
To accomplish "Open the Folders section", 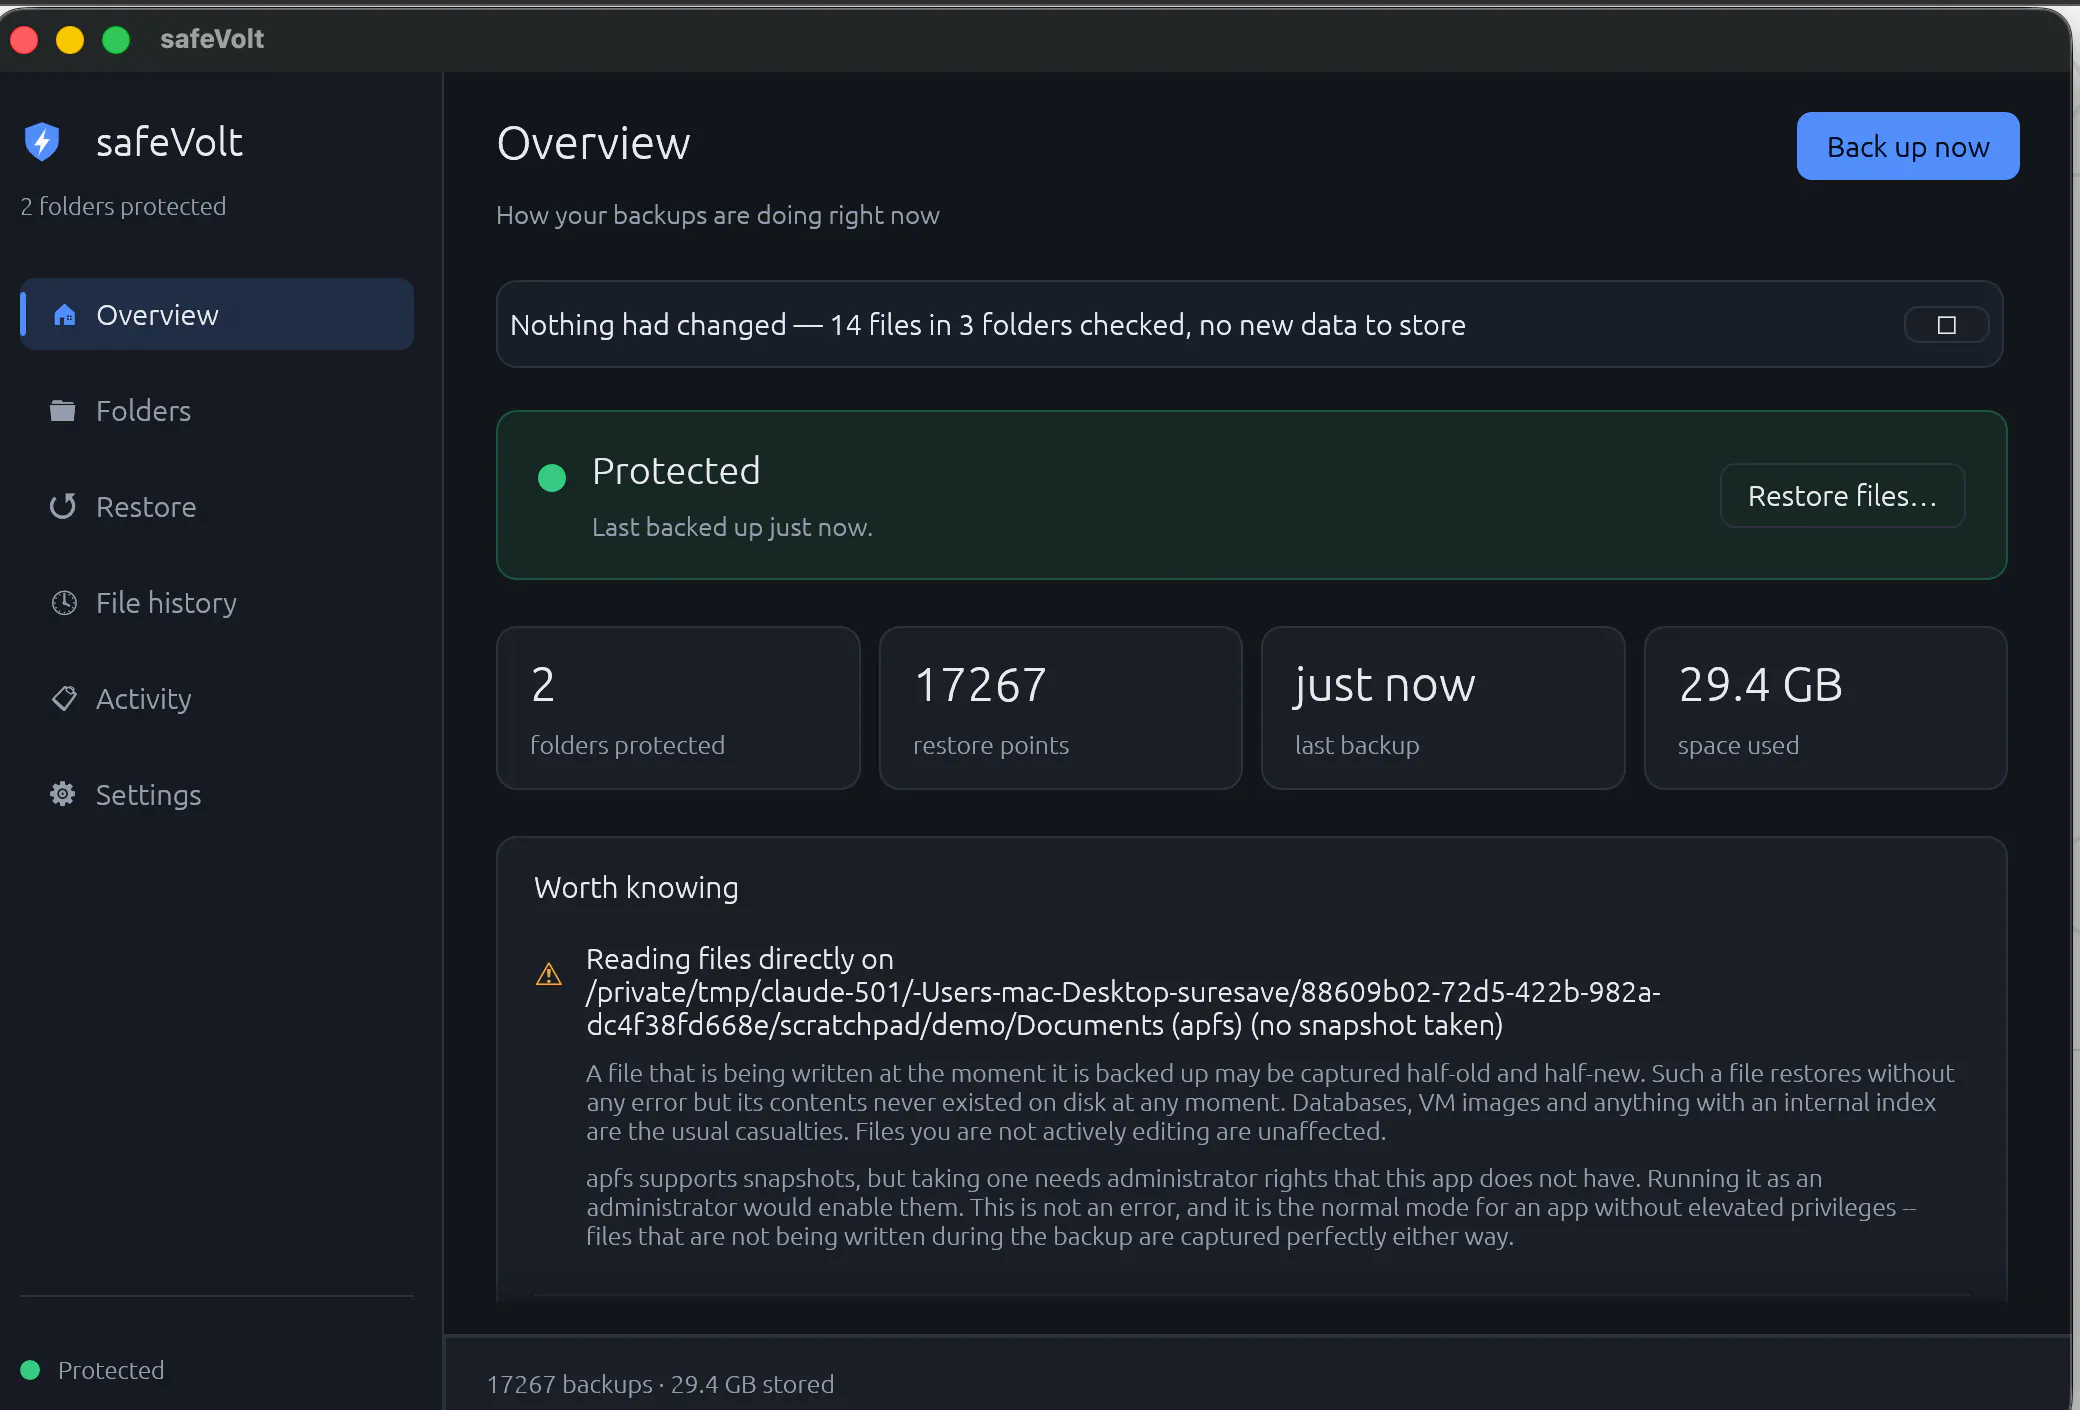I will (x=217, y=411).
